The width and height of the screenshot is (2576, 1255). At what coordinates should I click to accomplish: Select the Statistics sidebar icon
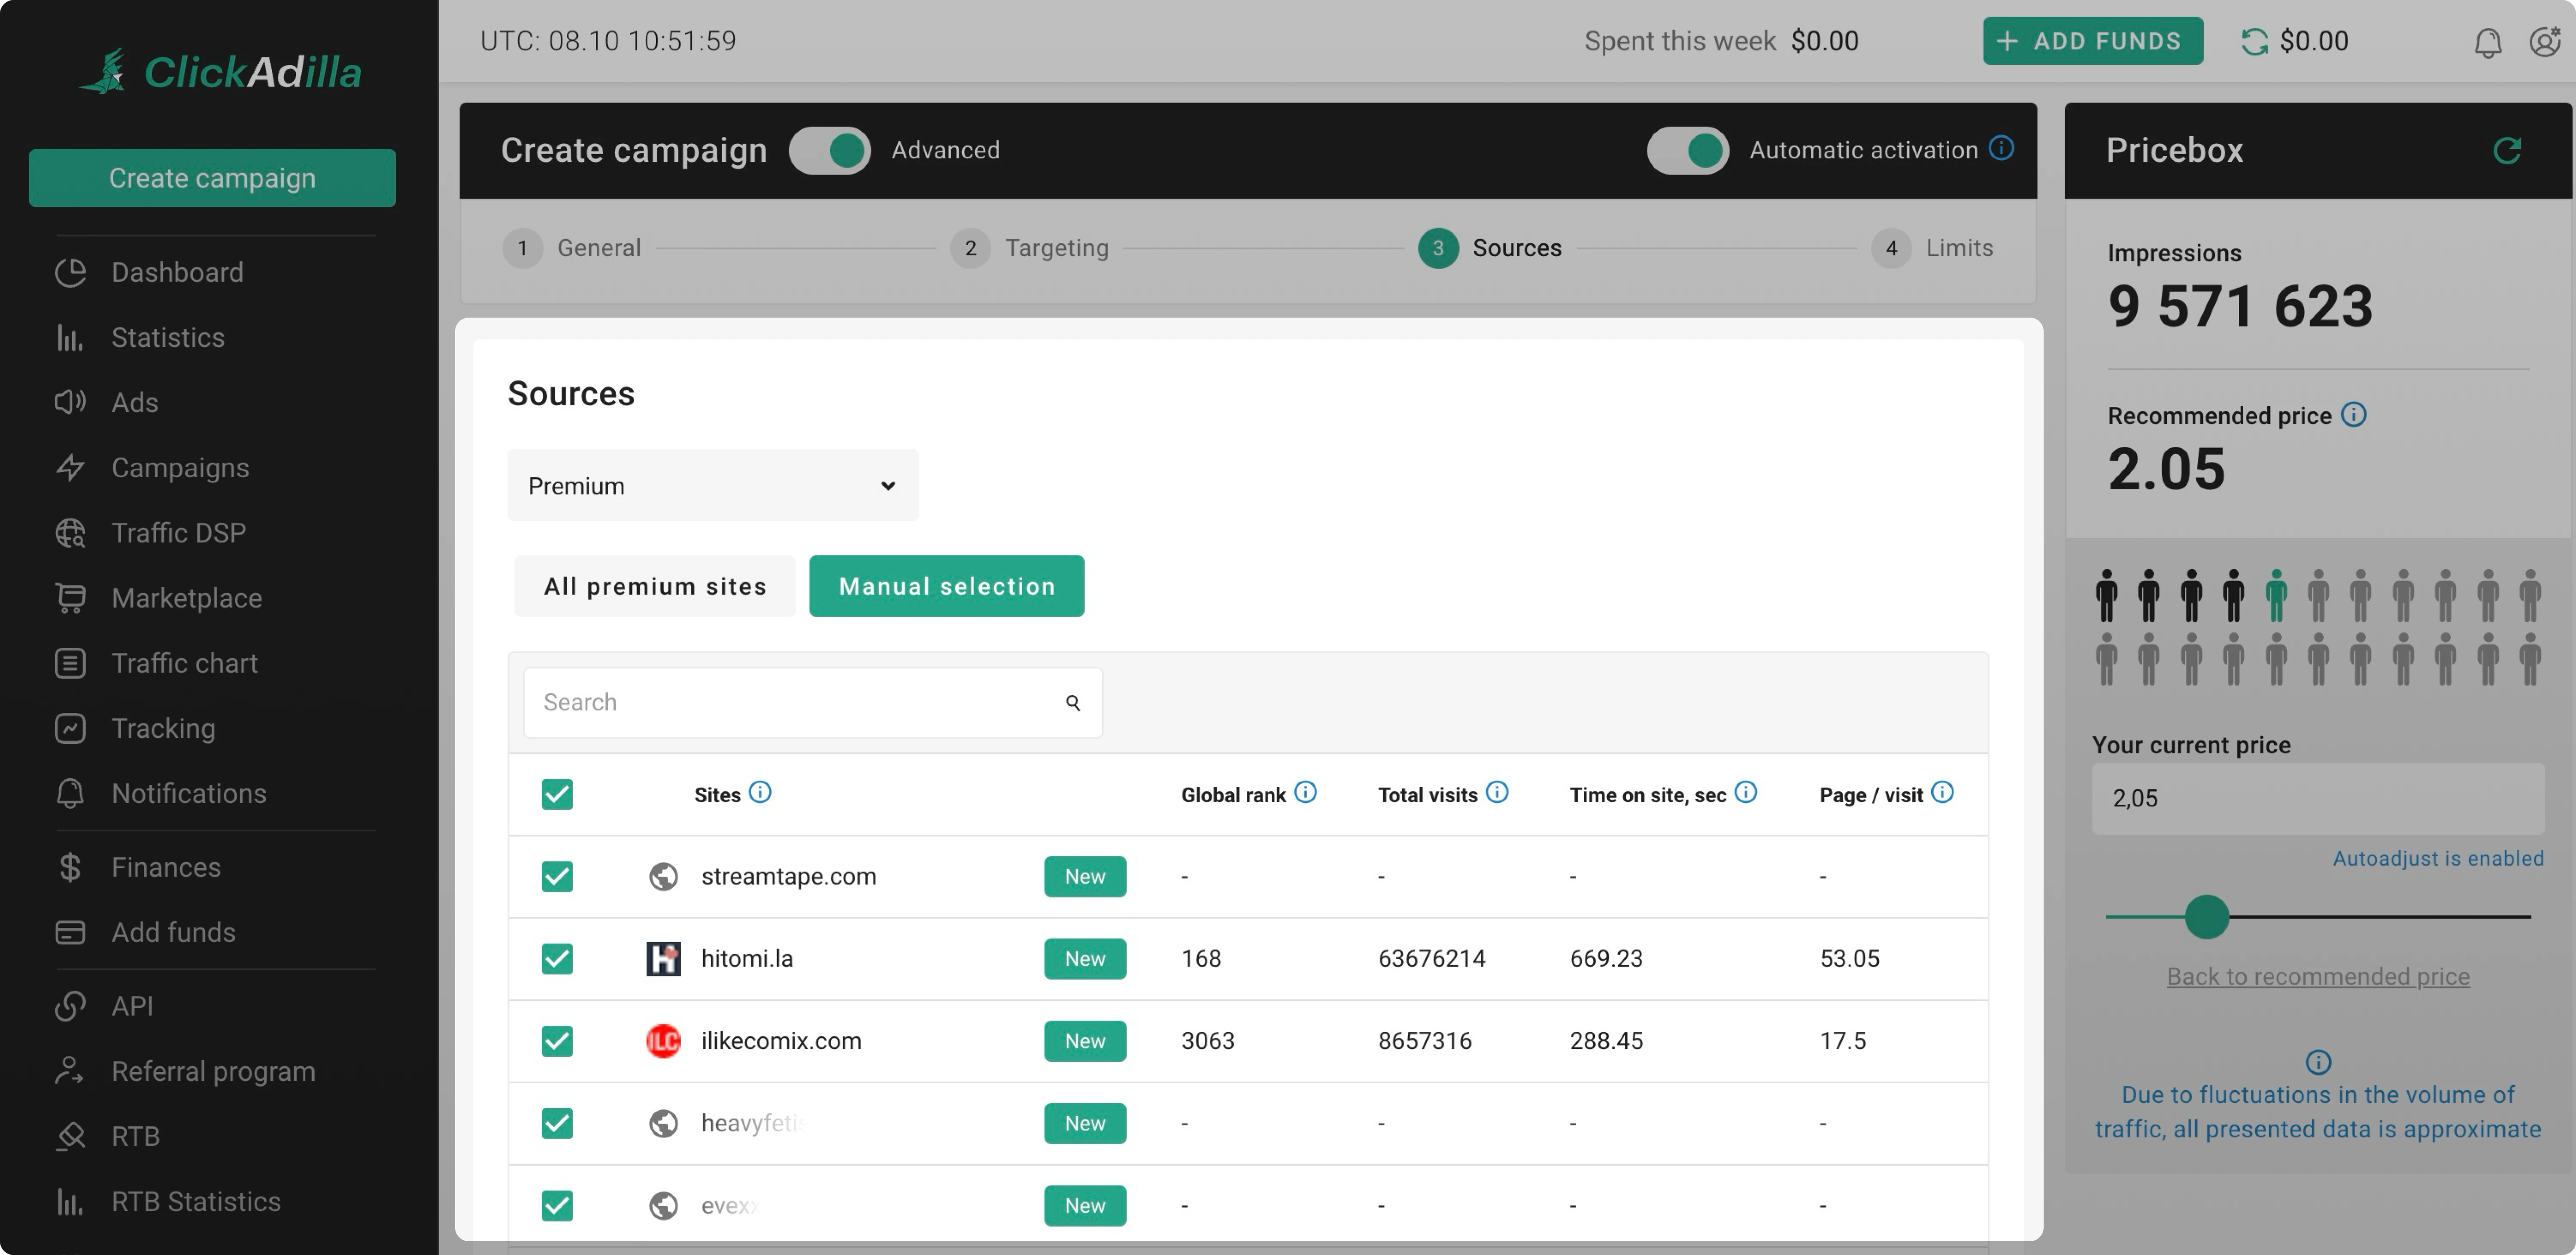pos(69,338)
